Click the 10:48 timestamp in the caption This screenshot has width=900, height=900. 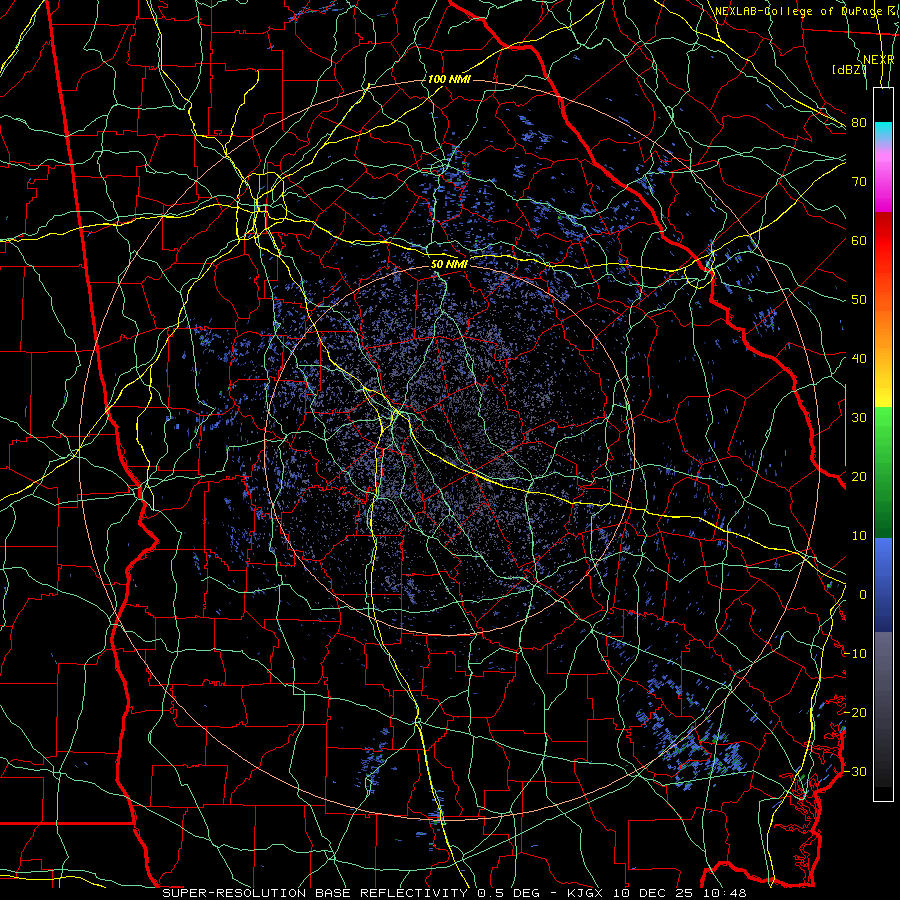point(726,893)
